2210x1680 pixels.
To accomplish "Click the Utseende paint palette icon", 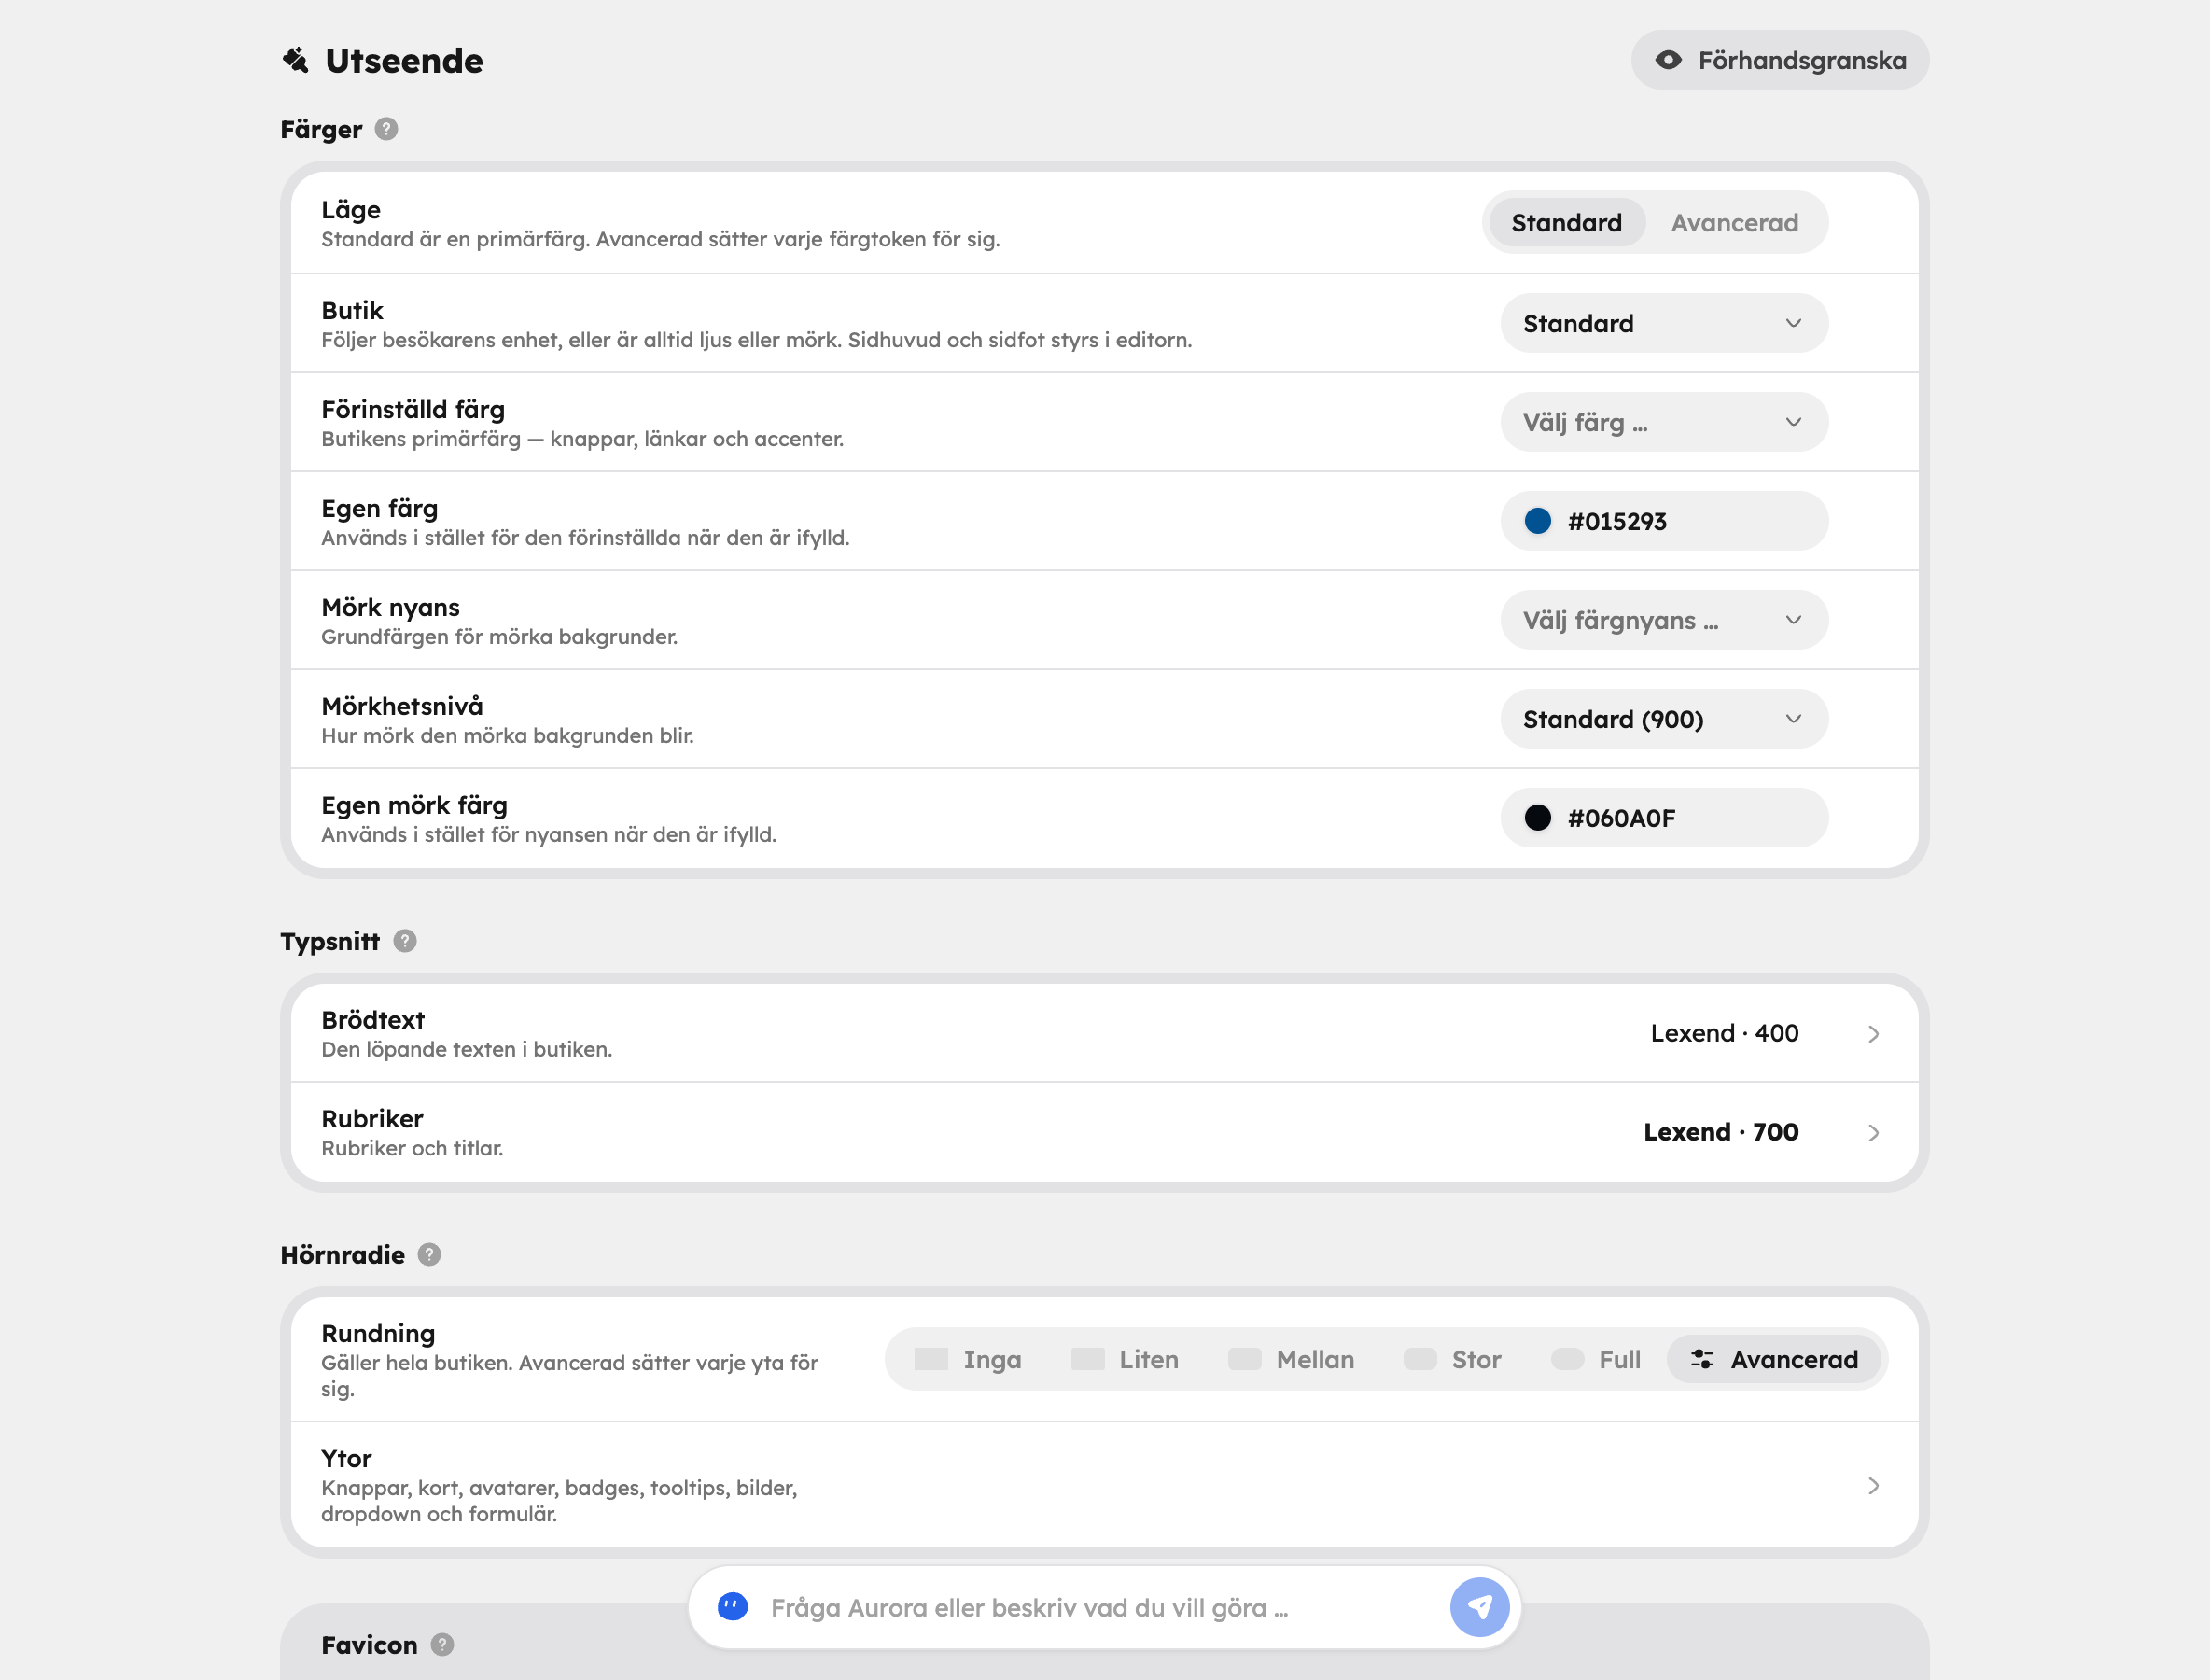I will [295, 60].
